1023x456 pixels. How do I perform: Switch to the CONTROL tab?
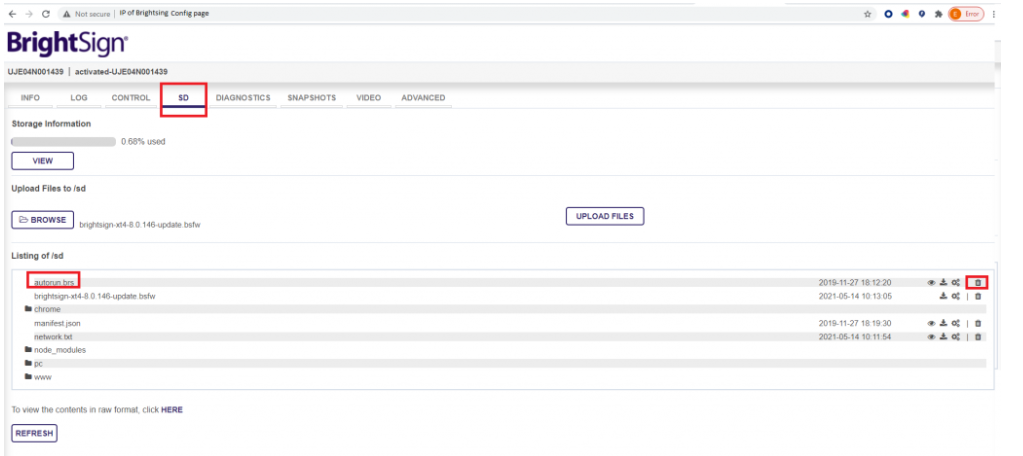click(x=130, y=98)
